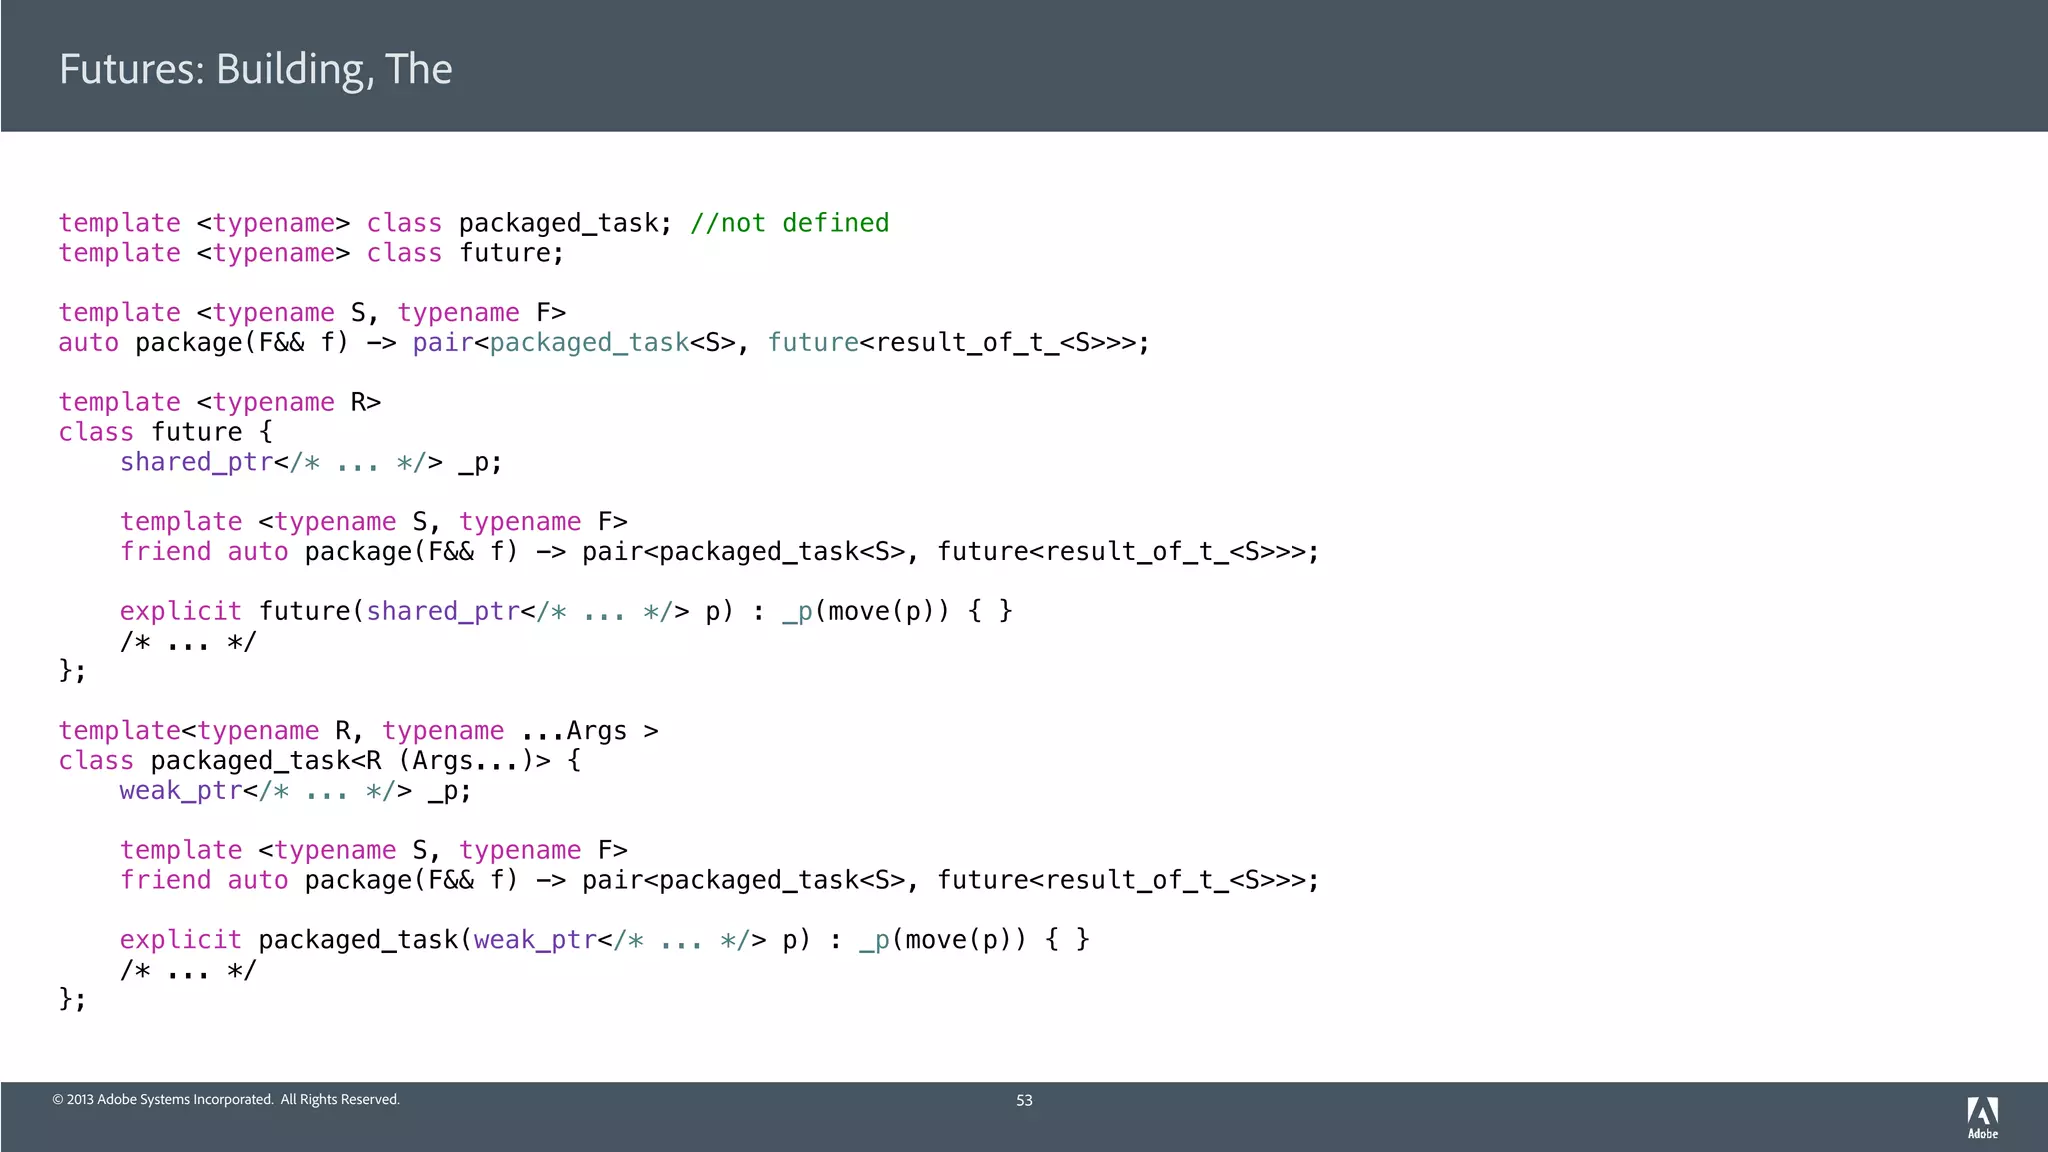Click 'auto' keyword before first package function
2048x1152 pixels.
(88, 343)
